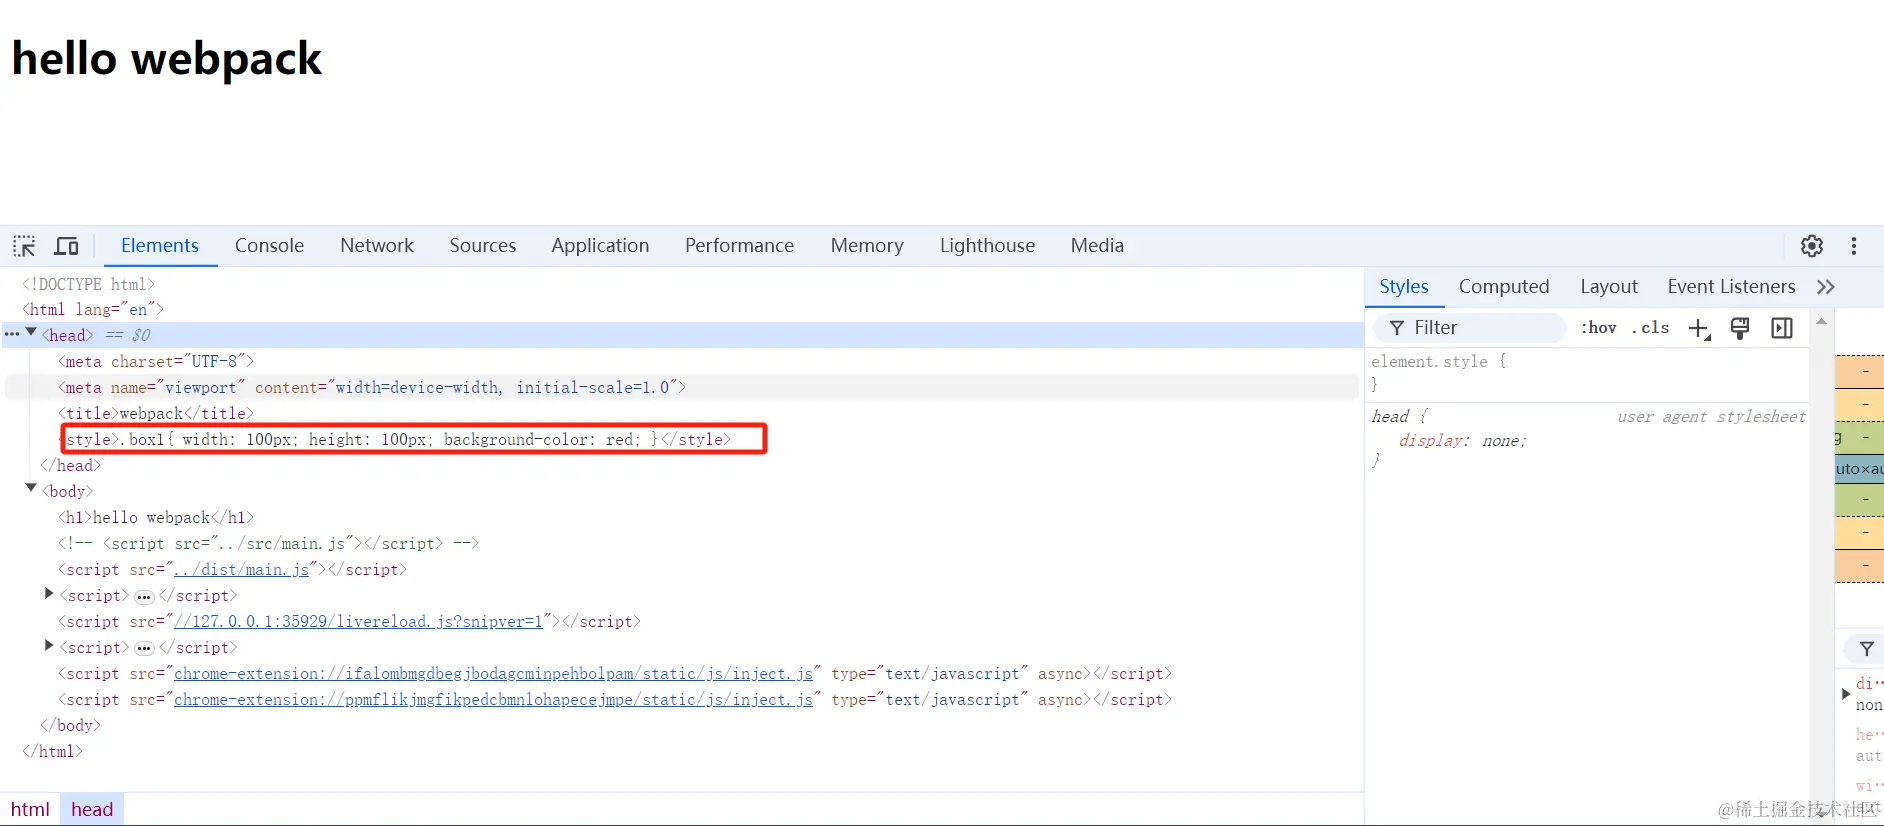Open the Sources tab
1884x826 pixels.
[483, 246]
